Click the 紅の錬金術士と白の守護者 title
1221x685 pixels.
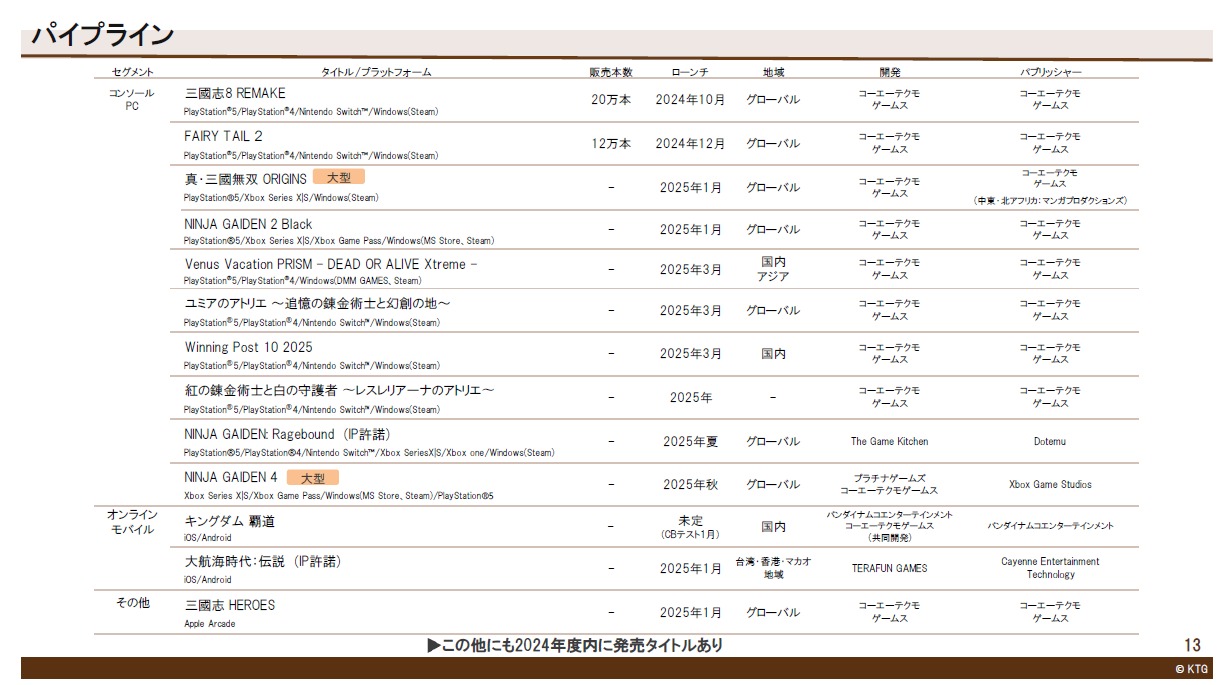coord(339,390)
